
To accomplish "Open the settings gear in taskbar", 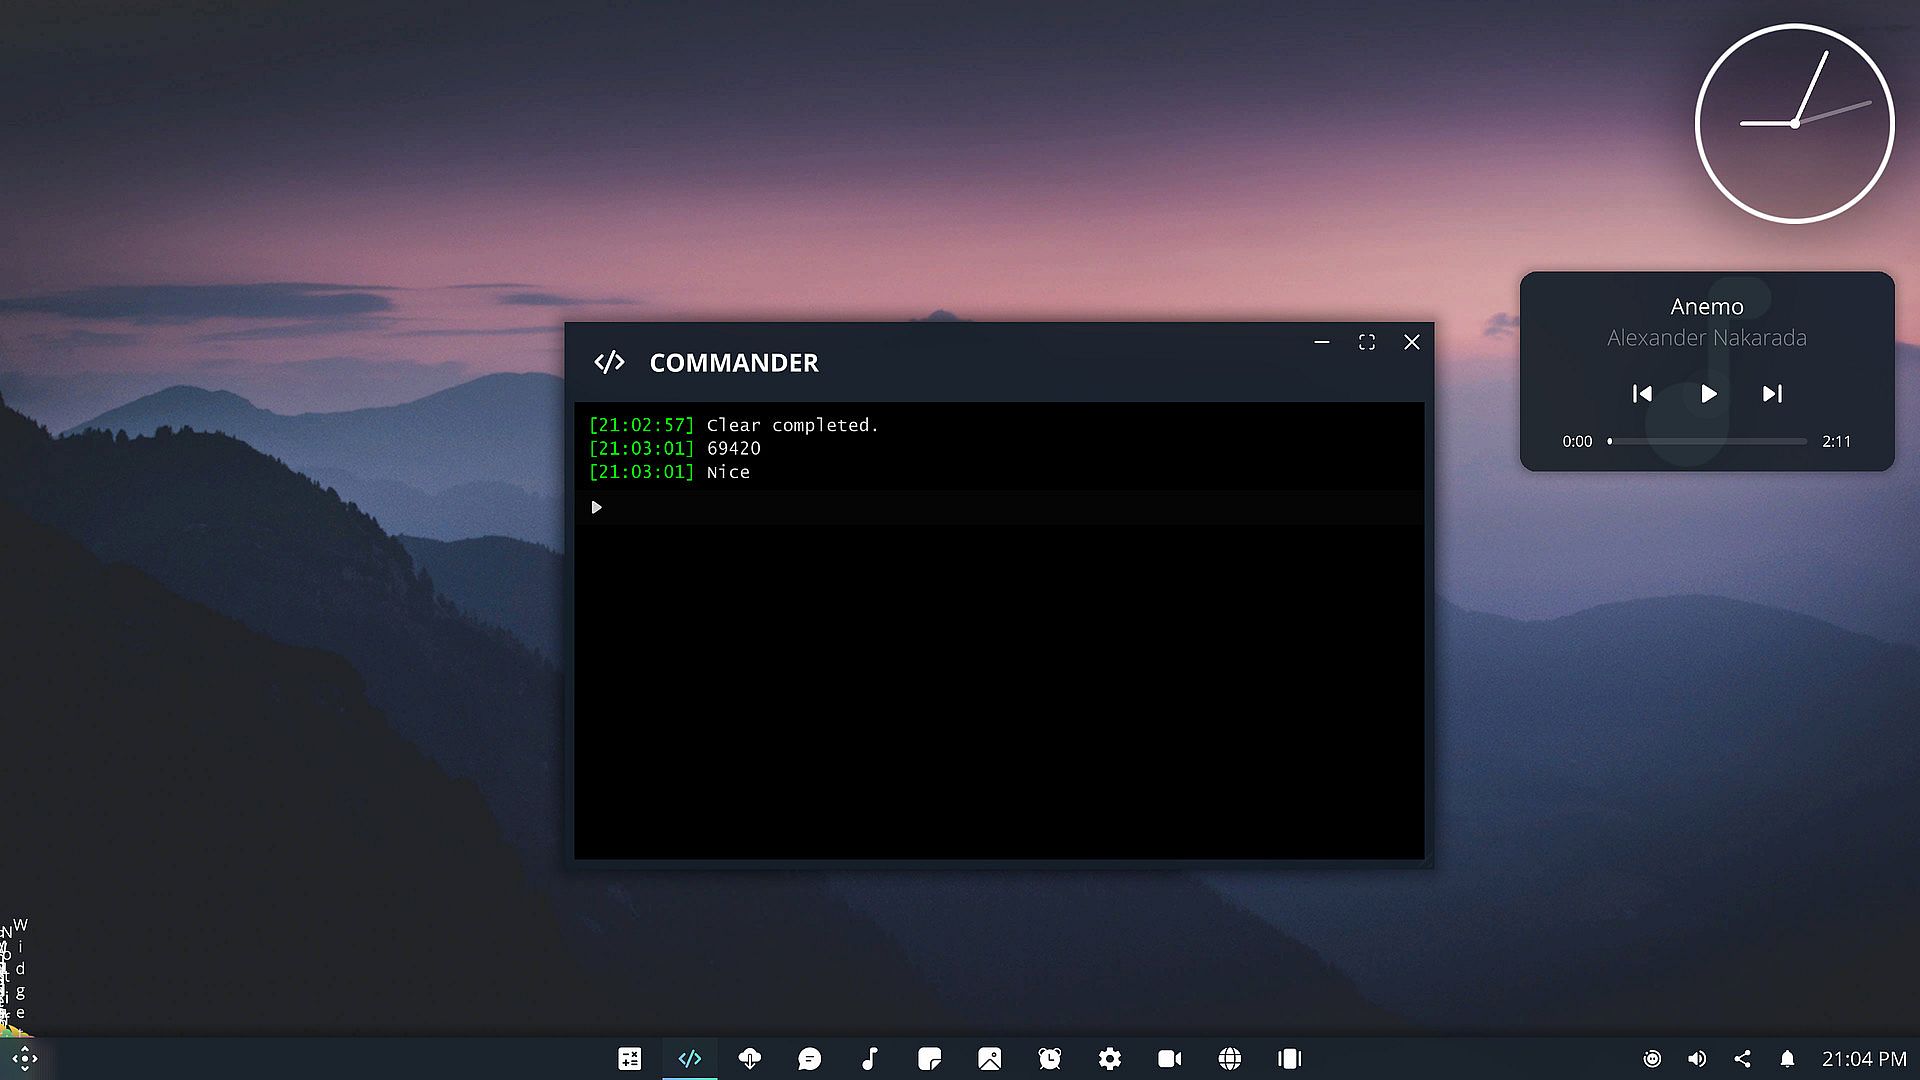I will click(x=1110, y=1059).
